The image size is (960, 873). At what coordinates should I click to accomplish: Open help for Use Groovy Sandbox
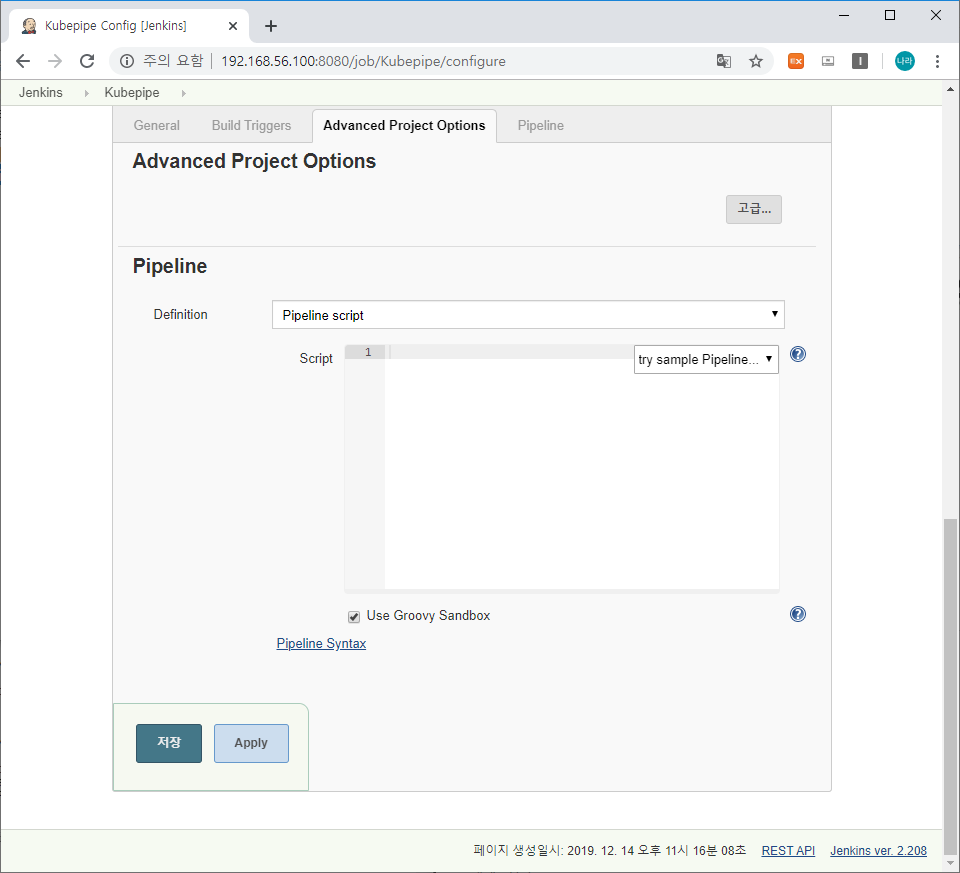(798, 614)
